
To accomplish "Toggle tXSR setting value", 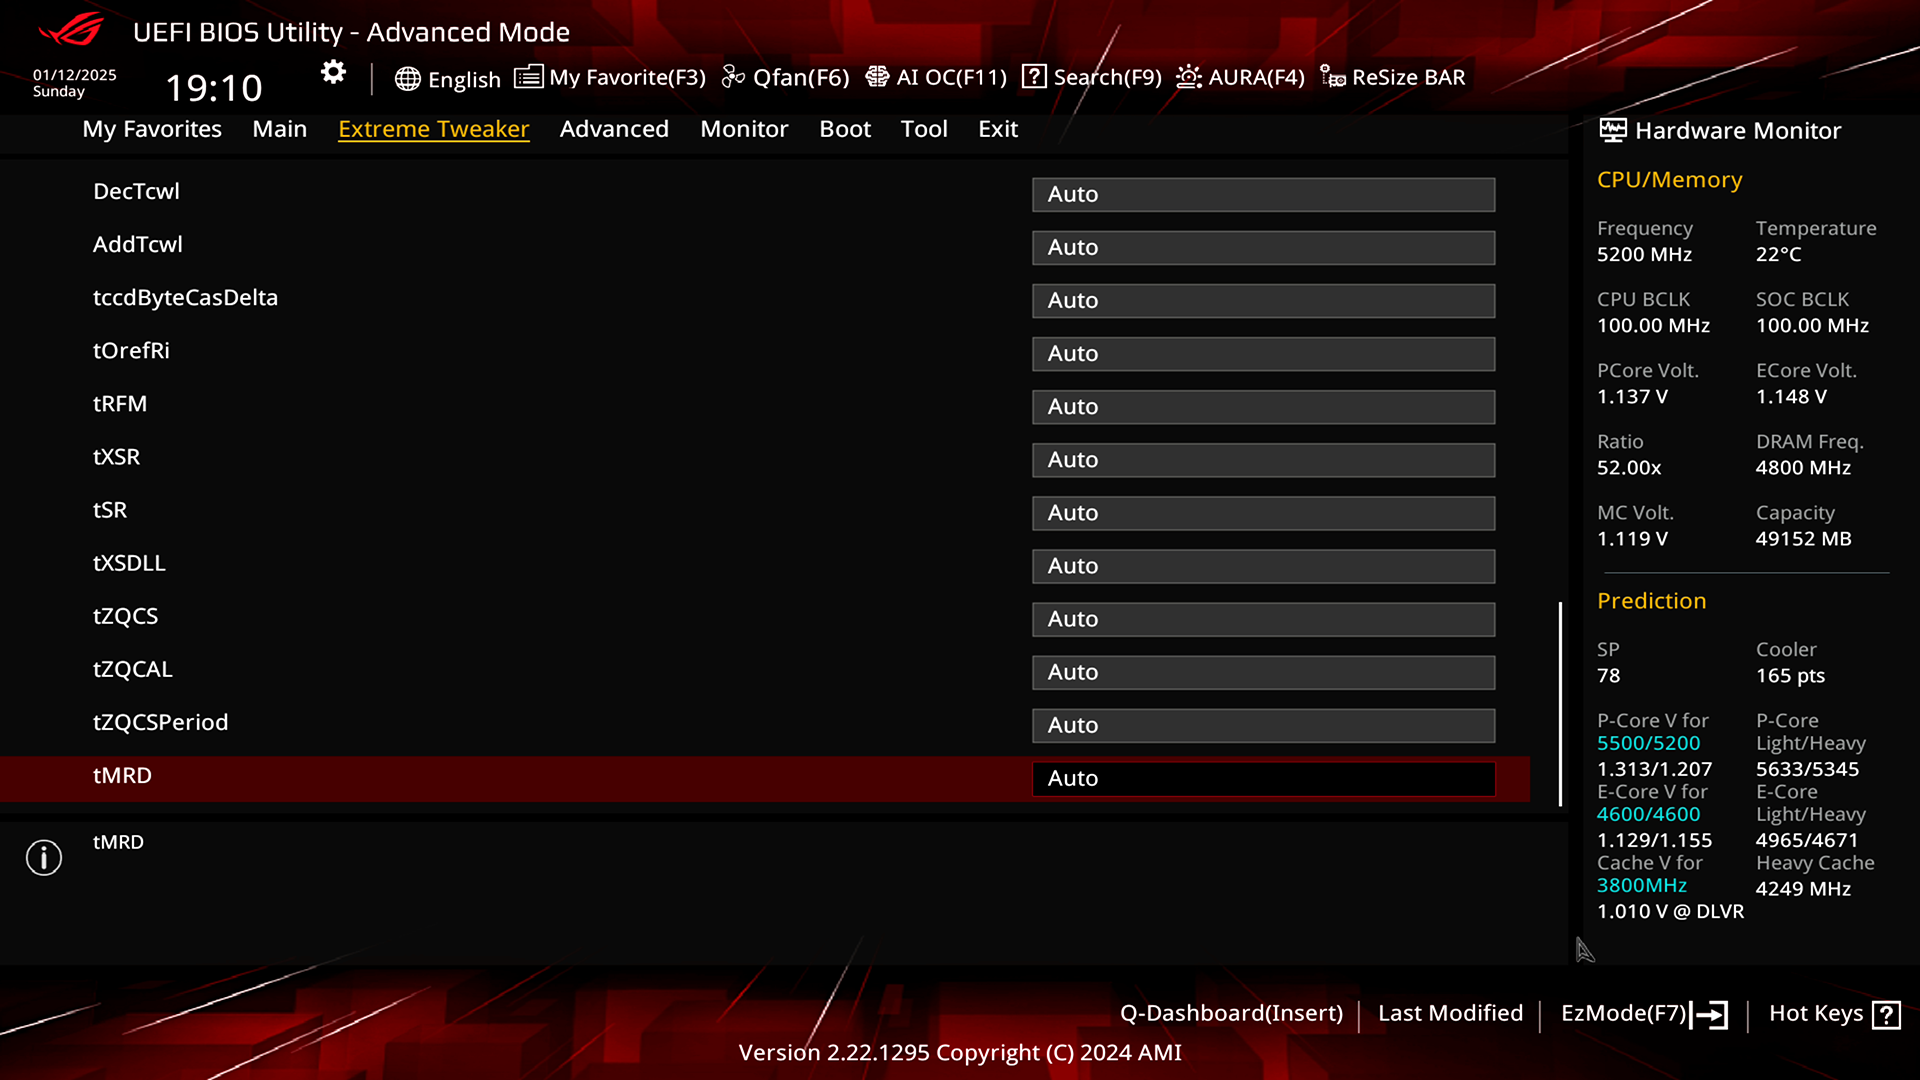I will coord(1261,459).
